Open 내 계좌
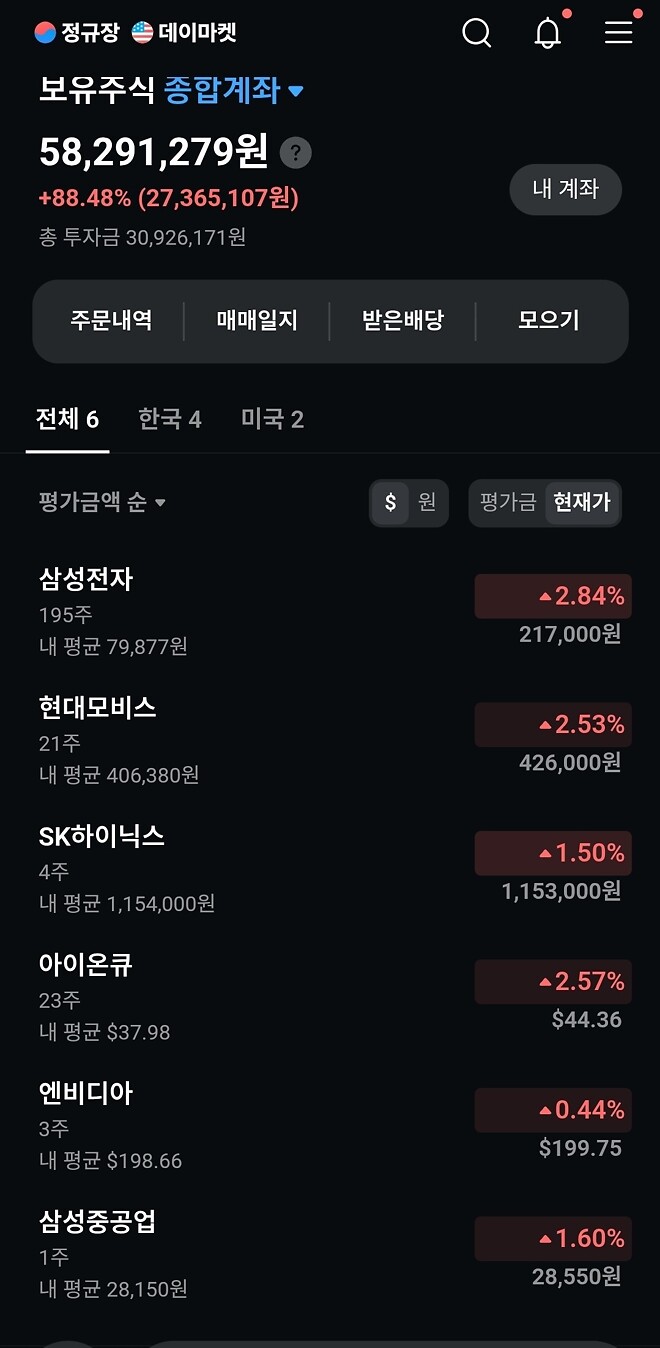Viewport: 660px width, 1348px height. point(565,190)
